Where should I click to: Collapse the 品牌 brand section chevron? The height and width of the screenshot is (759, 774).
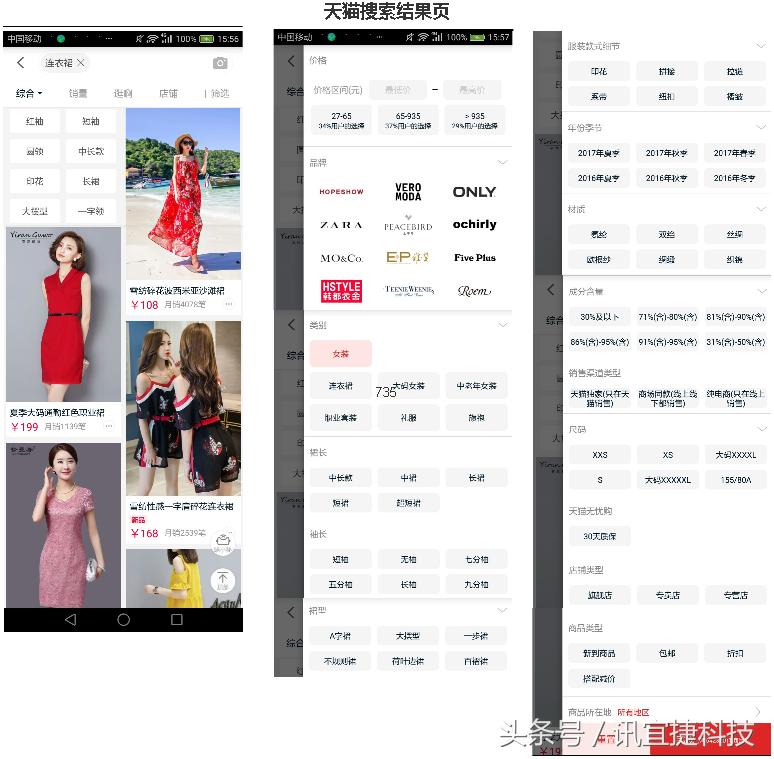[503, 162]
